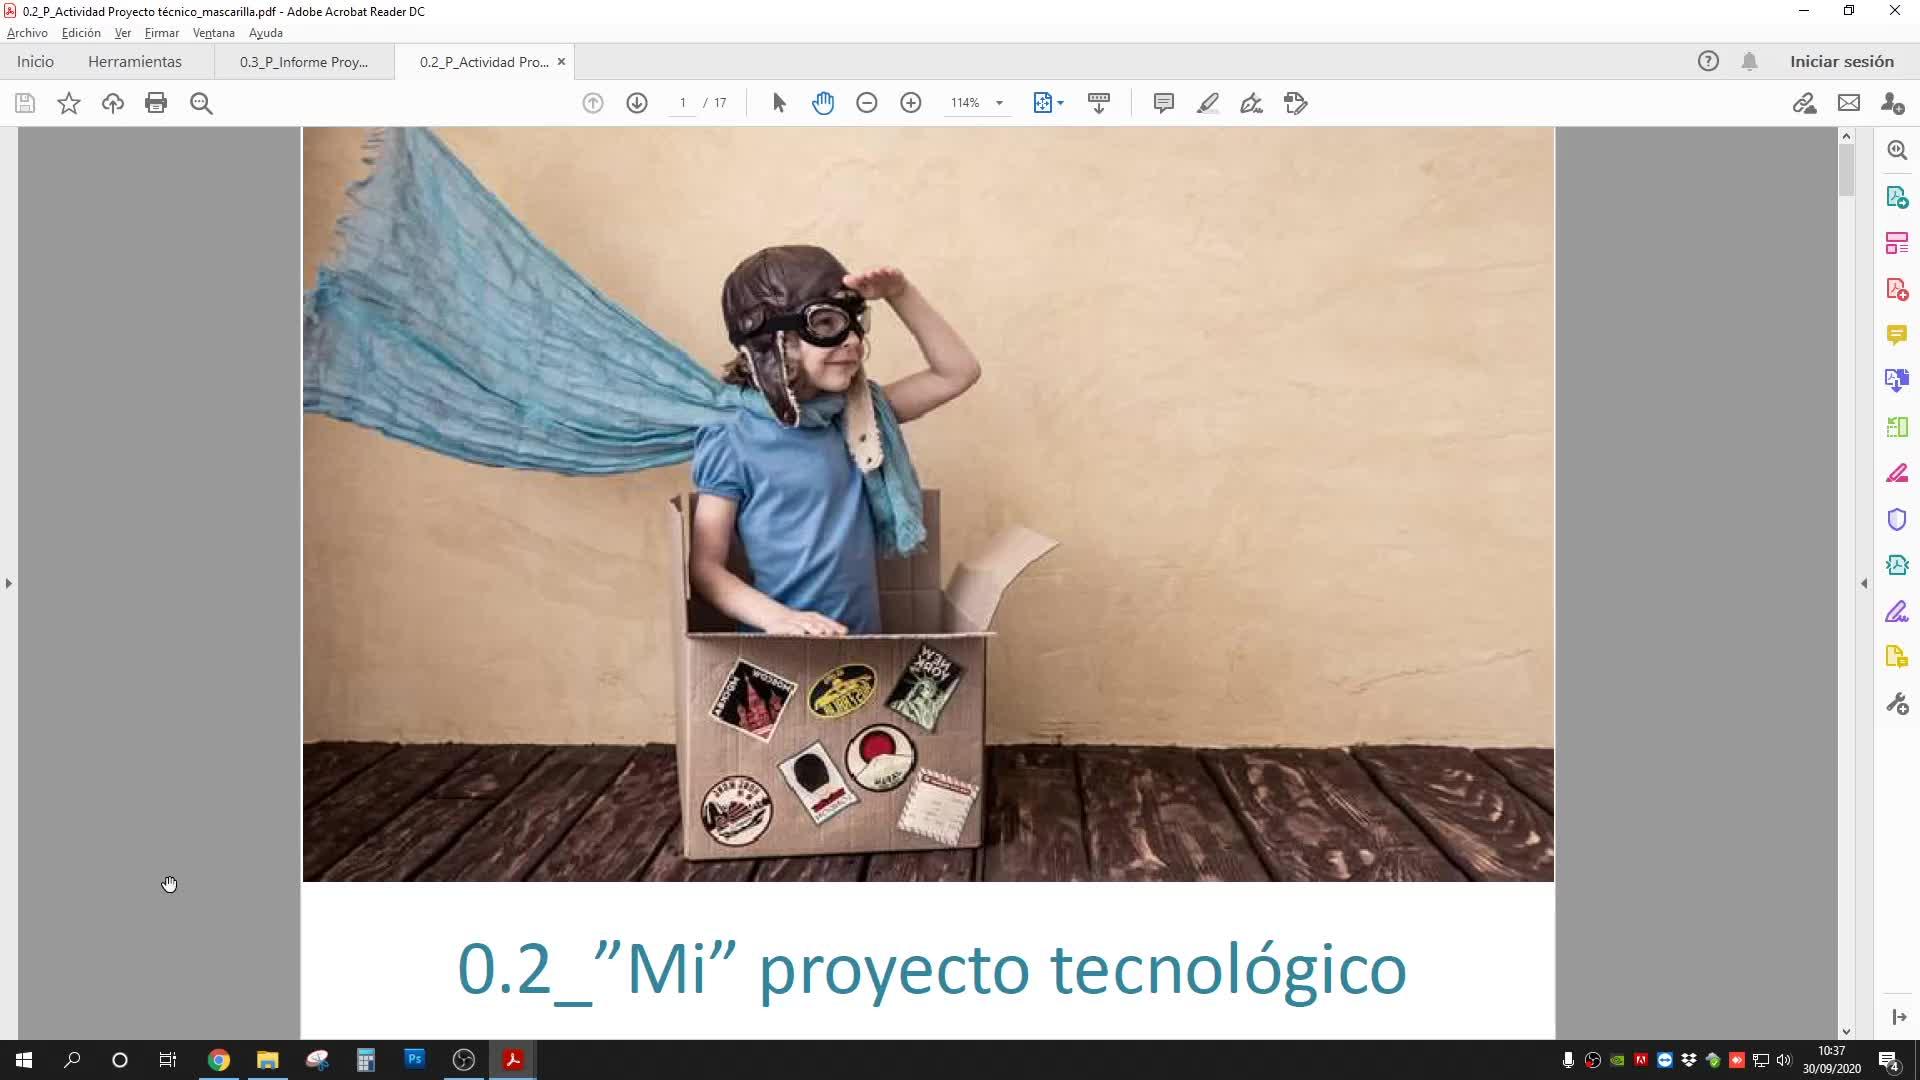Select the highlight text tool

pyautogui.click(x=1207, y=103)
